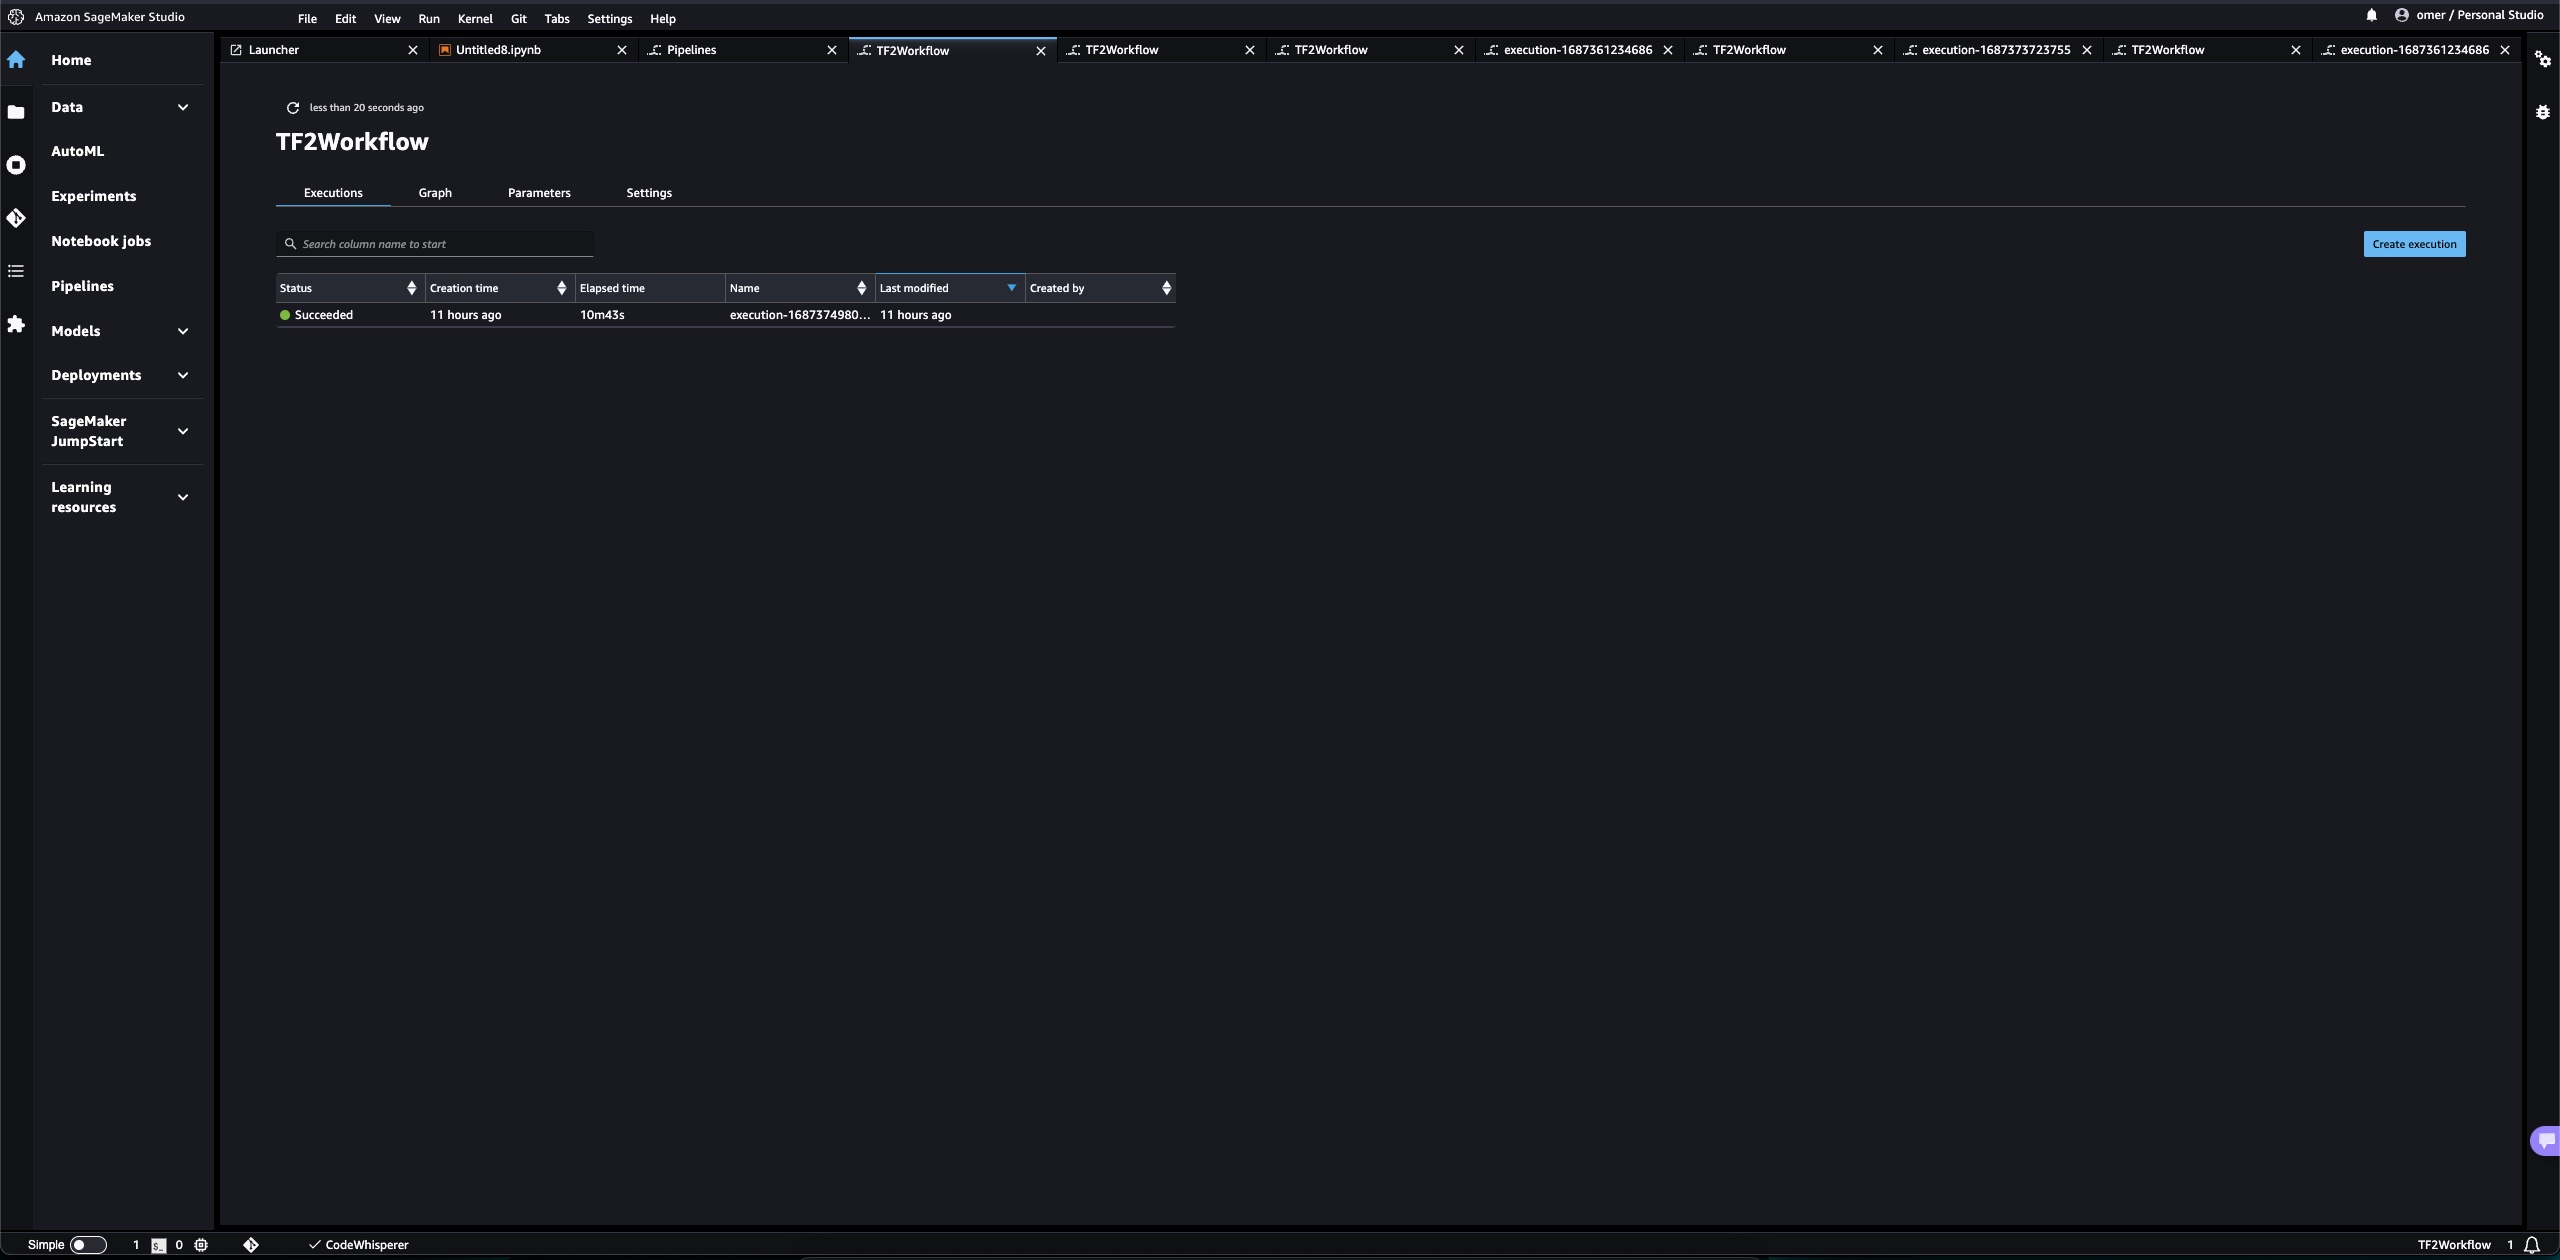Sort by the Status column arrows
2560x1260 pixels.
click(x=411, y=288)
